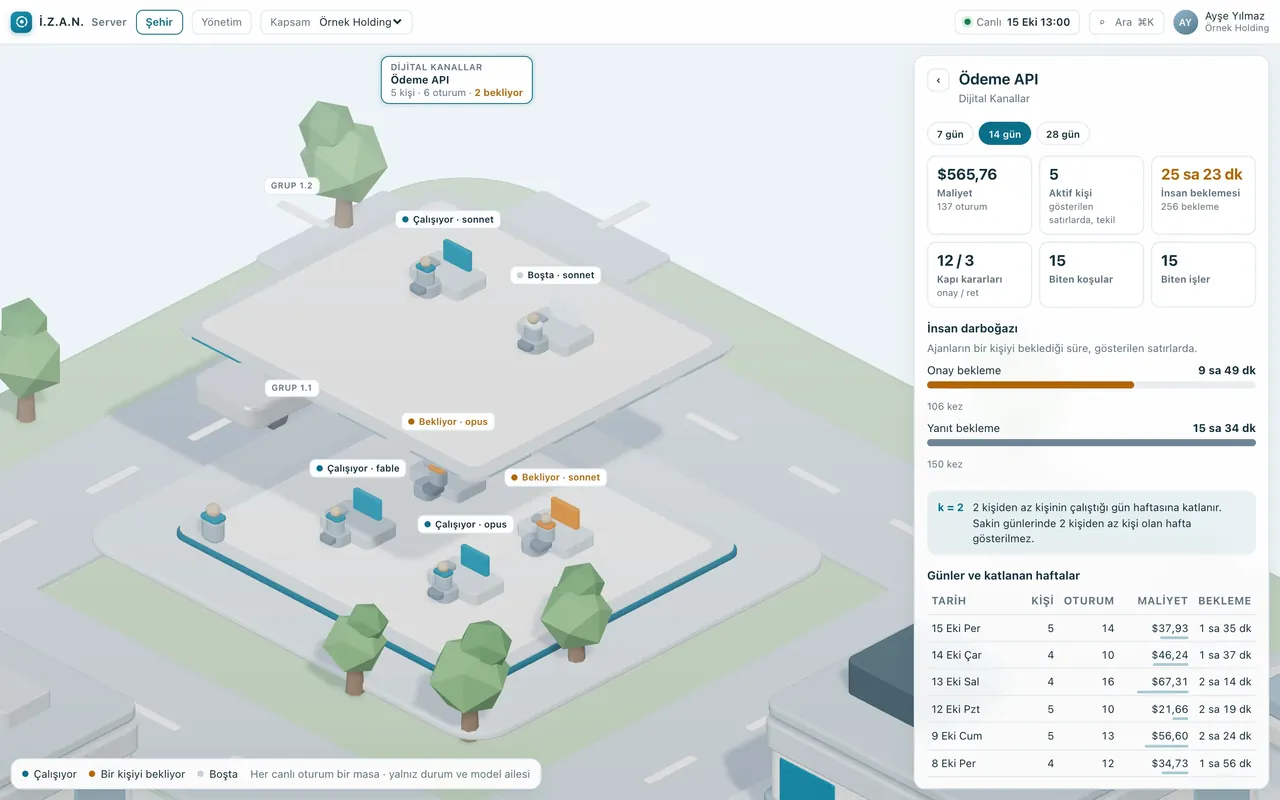Click the TARİH column header
The width and height of the screenshot is (1280, 800).
coord(949,601)
